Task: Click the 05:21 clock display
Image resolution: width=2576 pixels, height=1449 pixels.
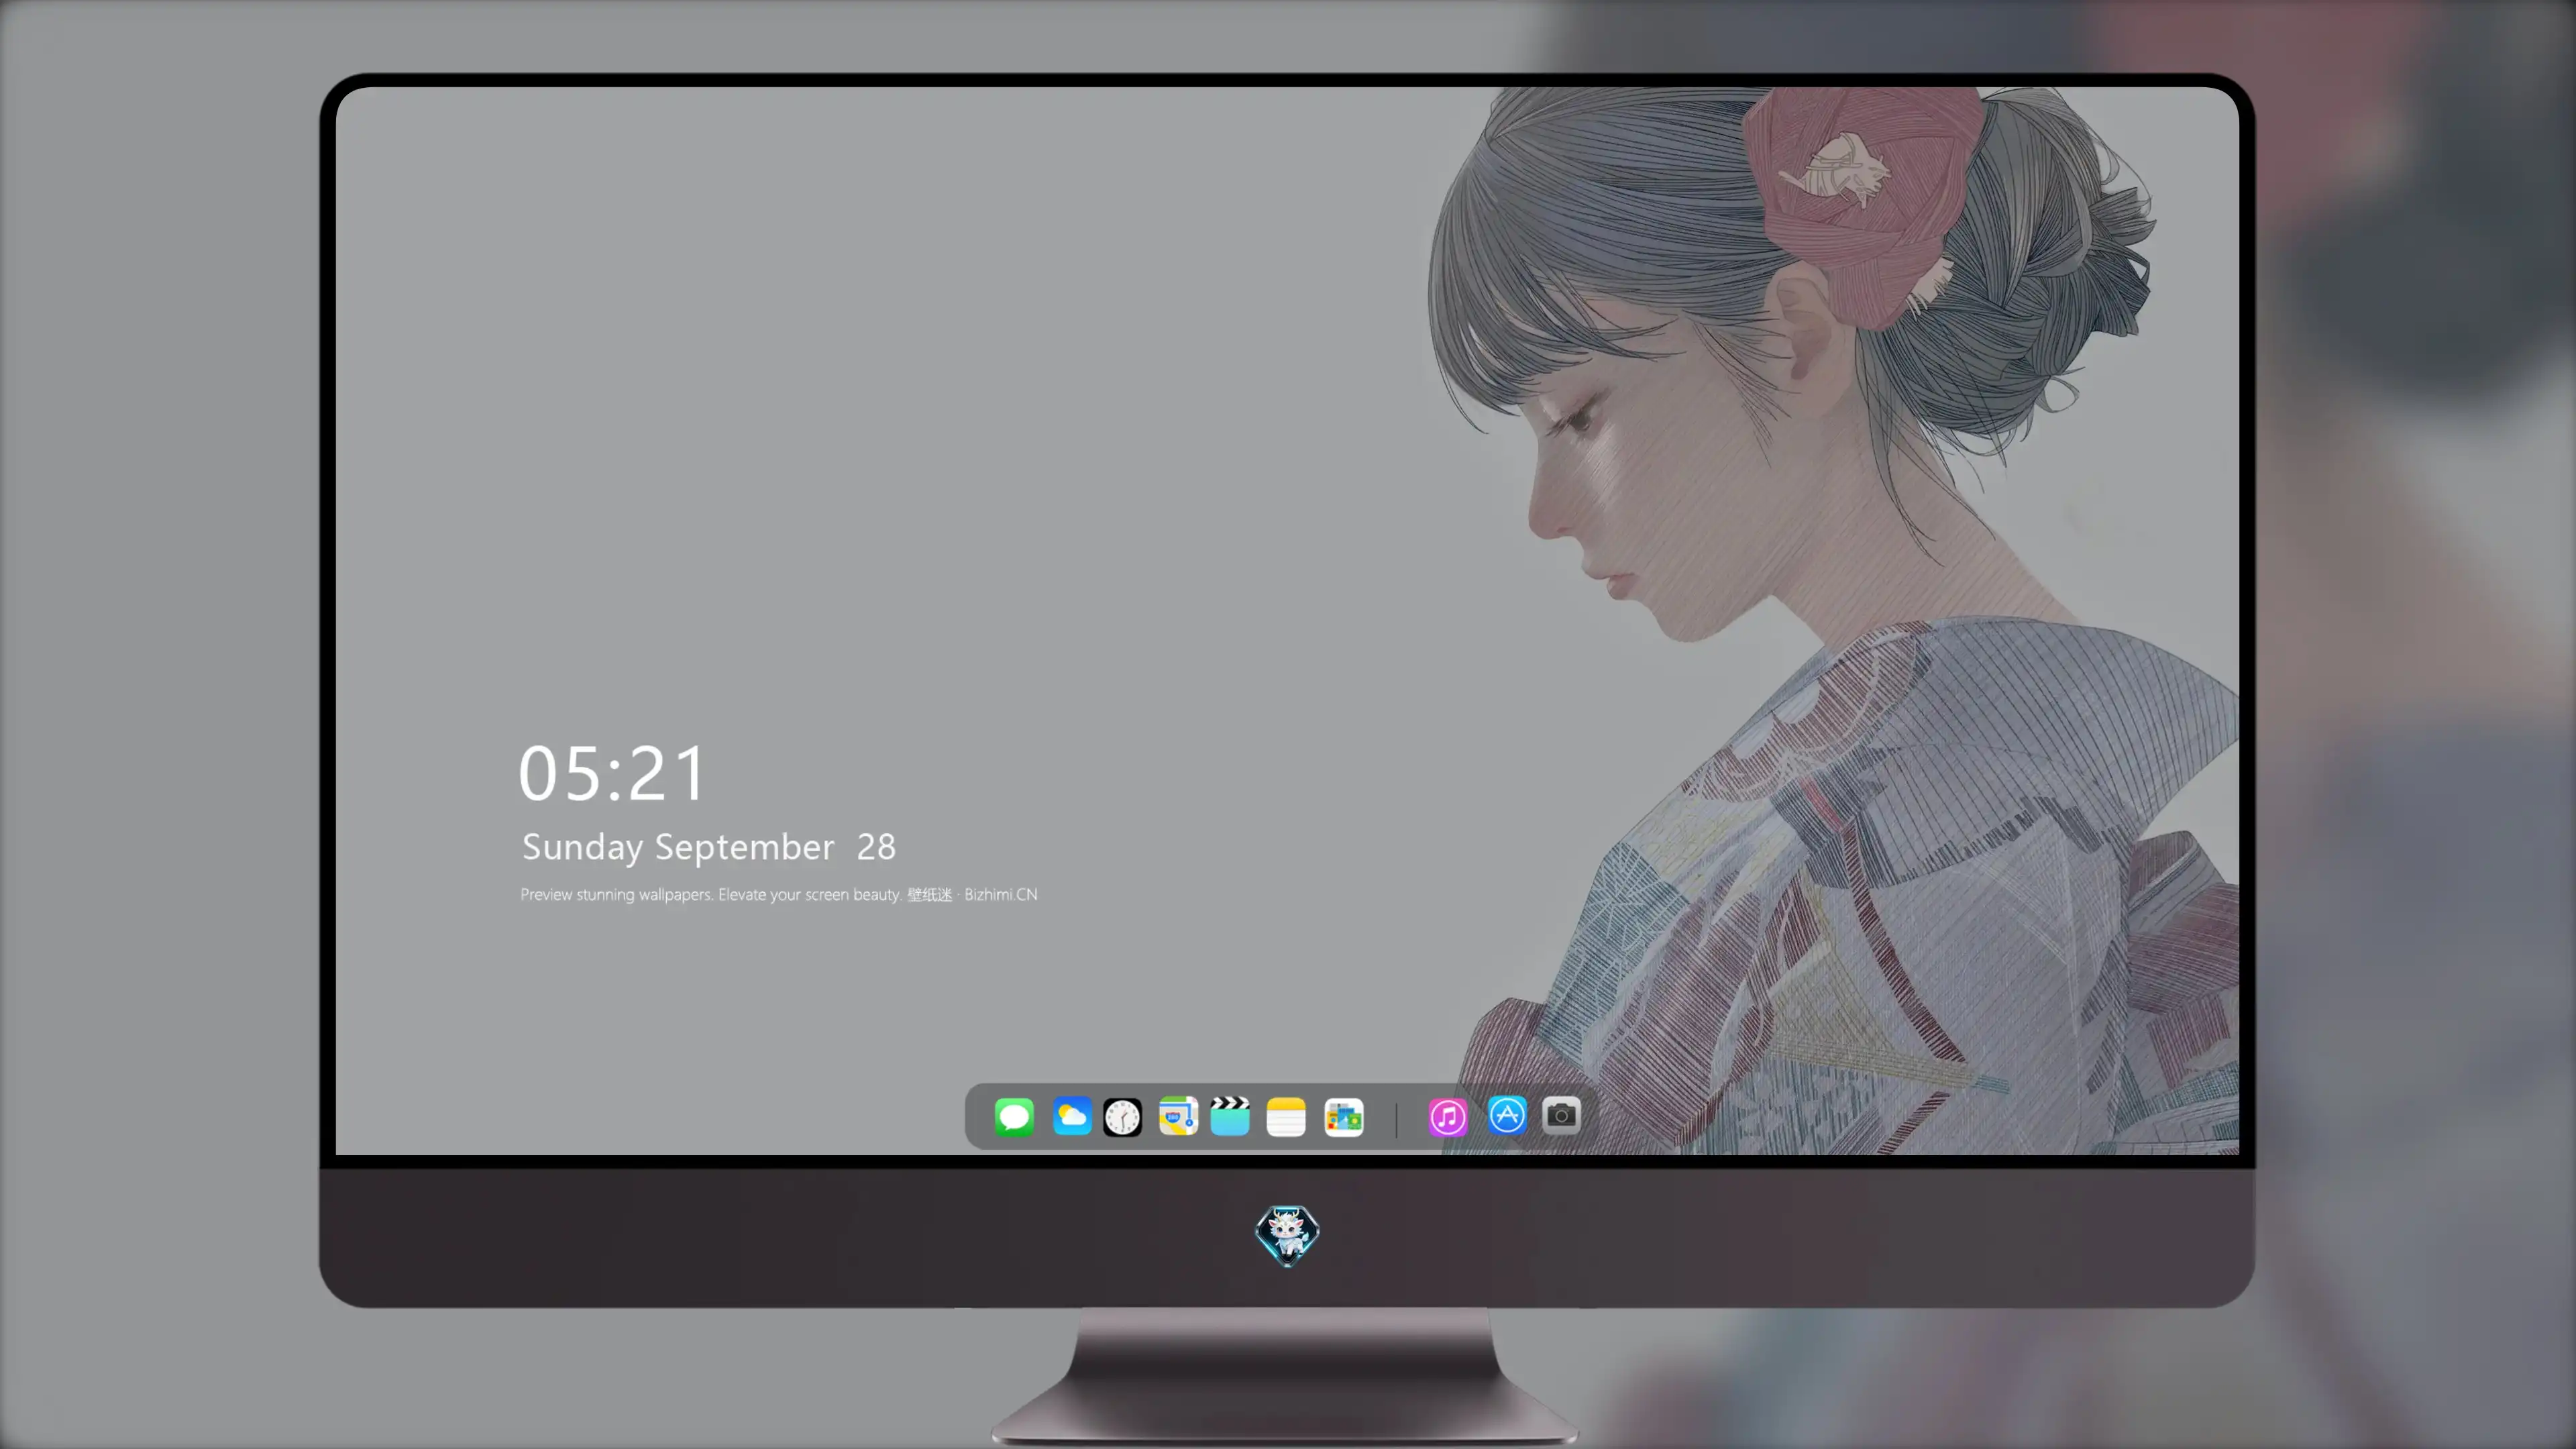Action: pos(612,773)
